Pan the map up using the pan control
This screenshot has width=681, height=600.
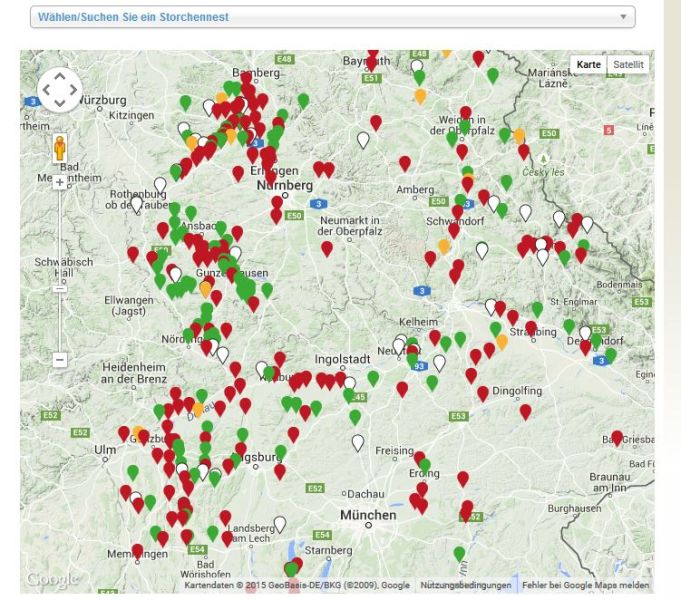59,76
